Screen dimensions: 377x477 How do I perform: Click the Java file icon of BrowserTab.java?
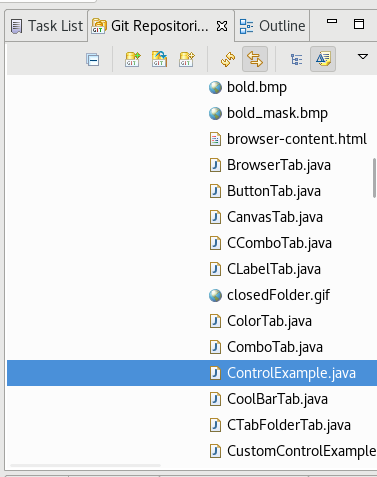[215, 165]
